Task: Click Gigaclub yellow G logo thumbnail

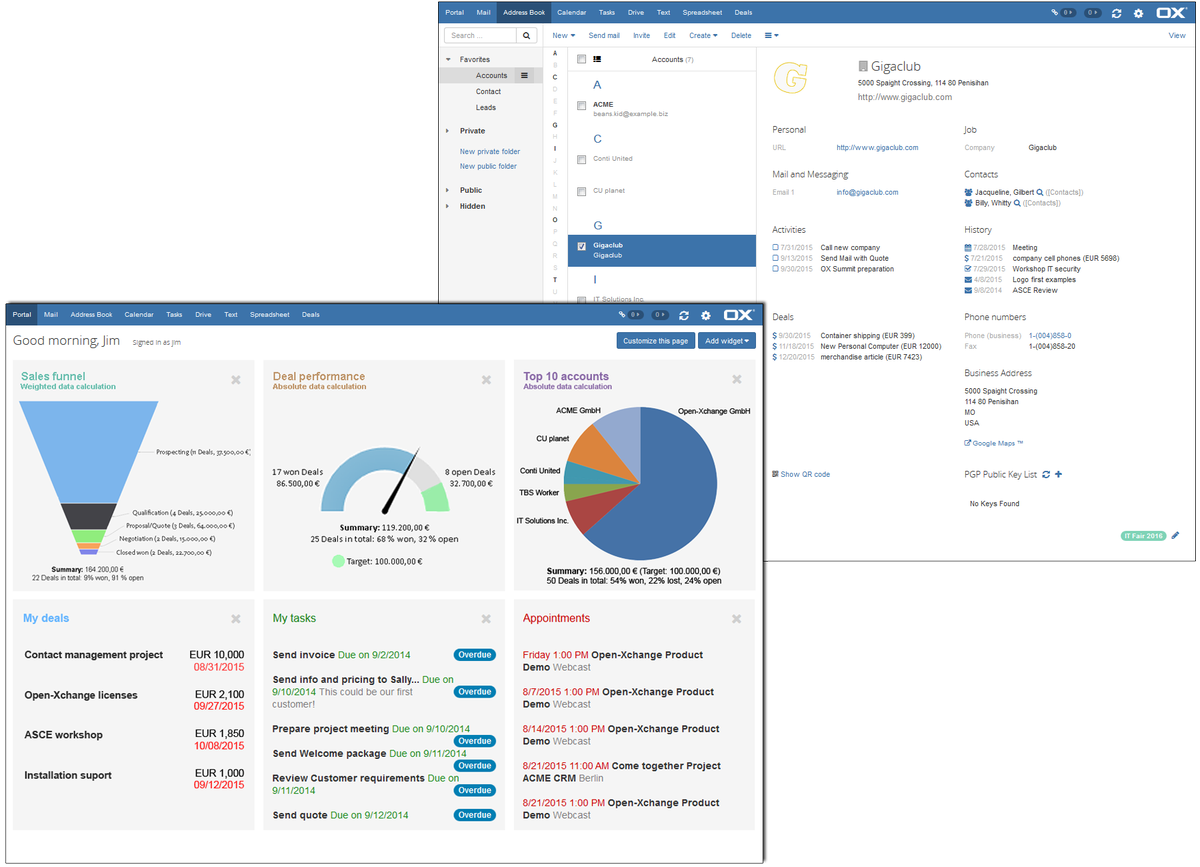Action: click(791, 78)
